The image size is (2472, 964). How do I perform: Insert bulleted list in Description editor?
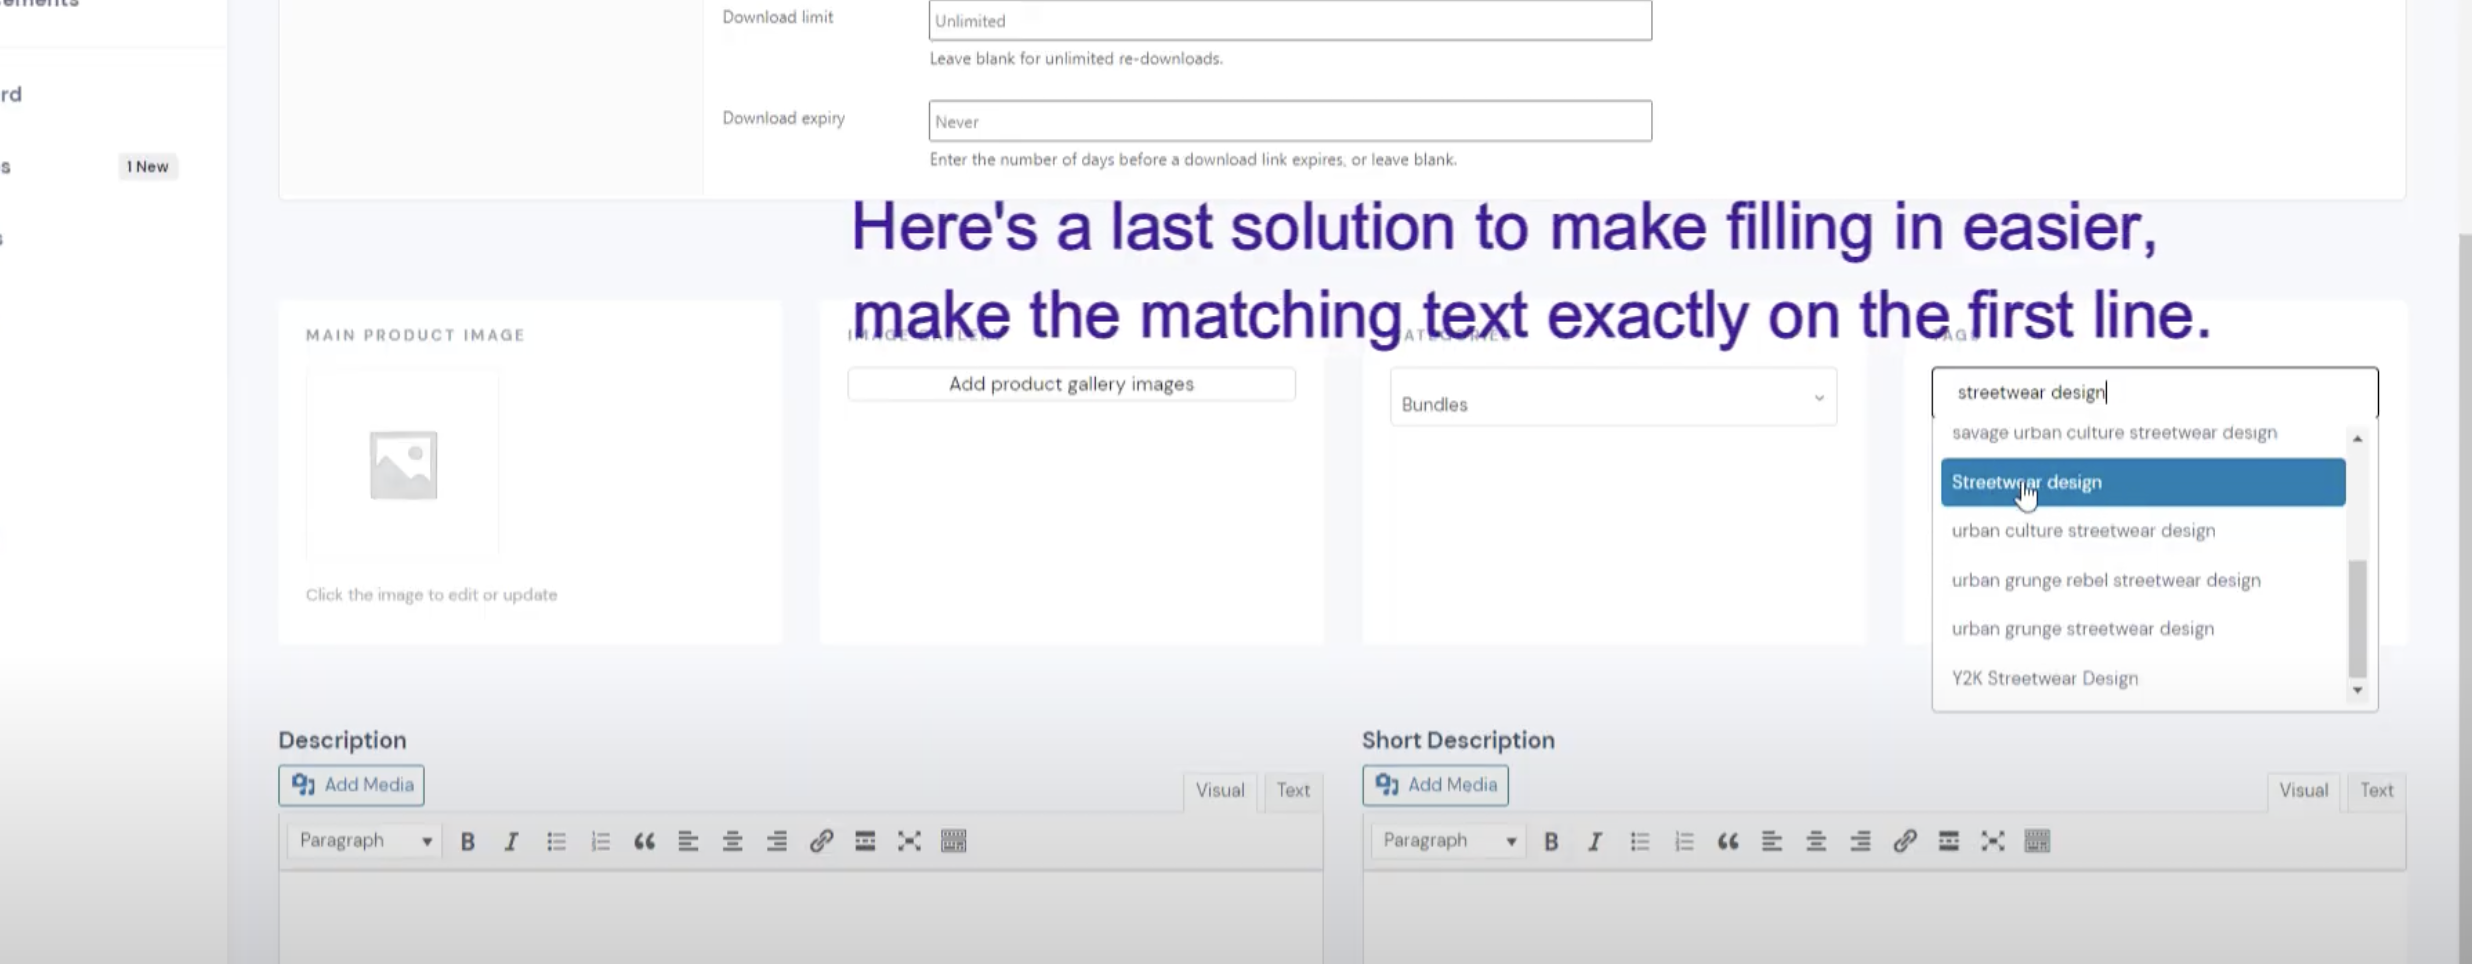tap(556, 841)
